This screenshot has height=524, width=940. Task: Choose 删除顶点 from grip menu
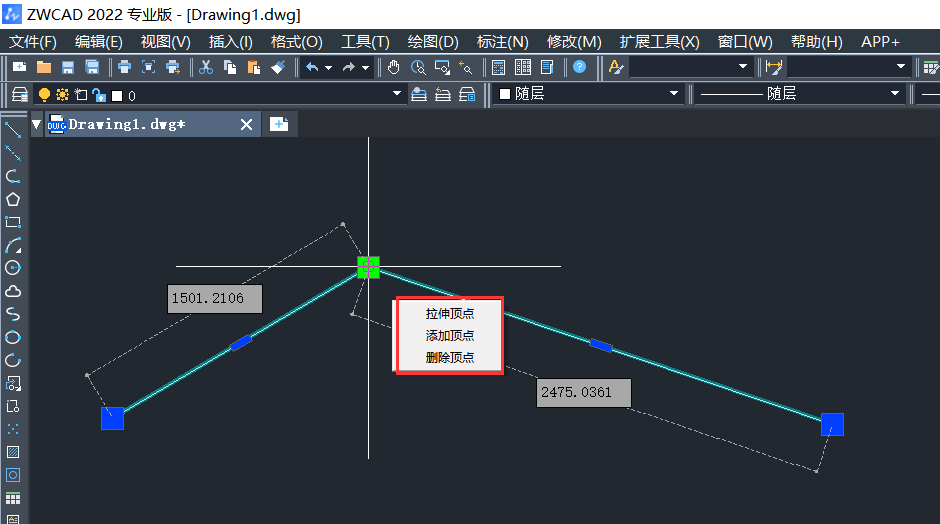pos(450,358)
